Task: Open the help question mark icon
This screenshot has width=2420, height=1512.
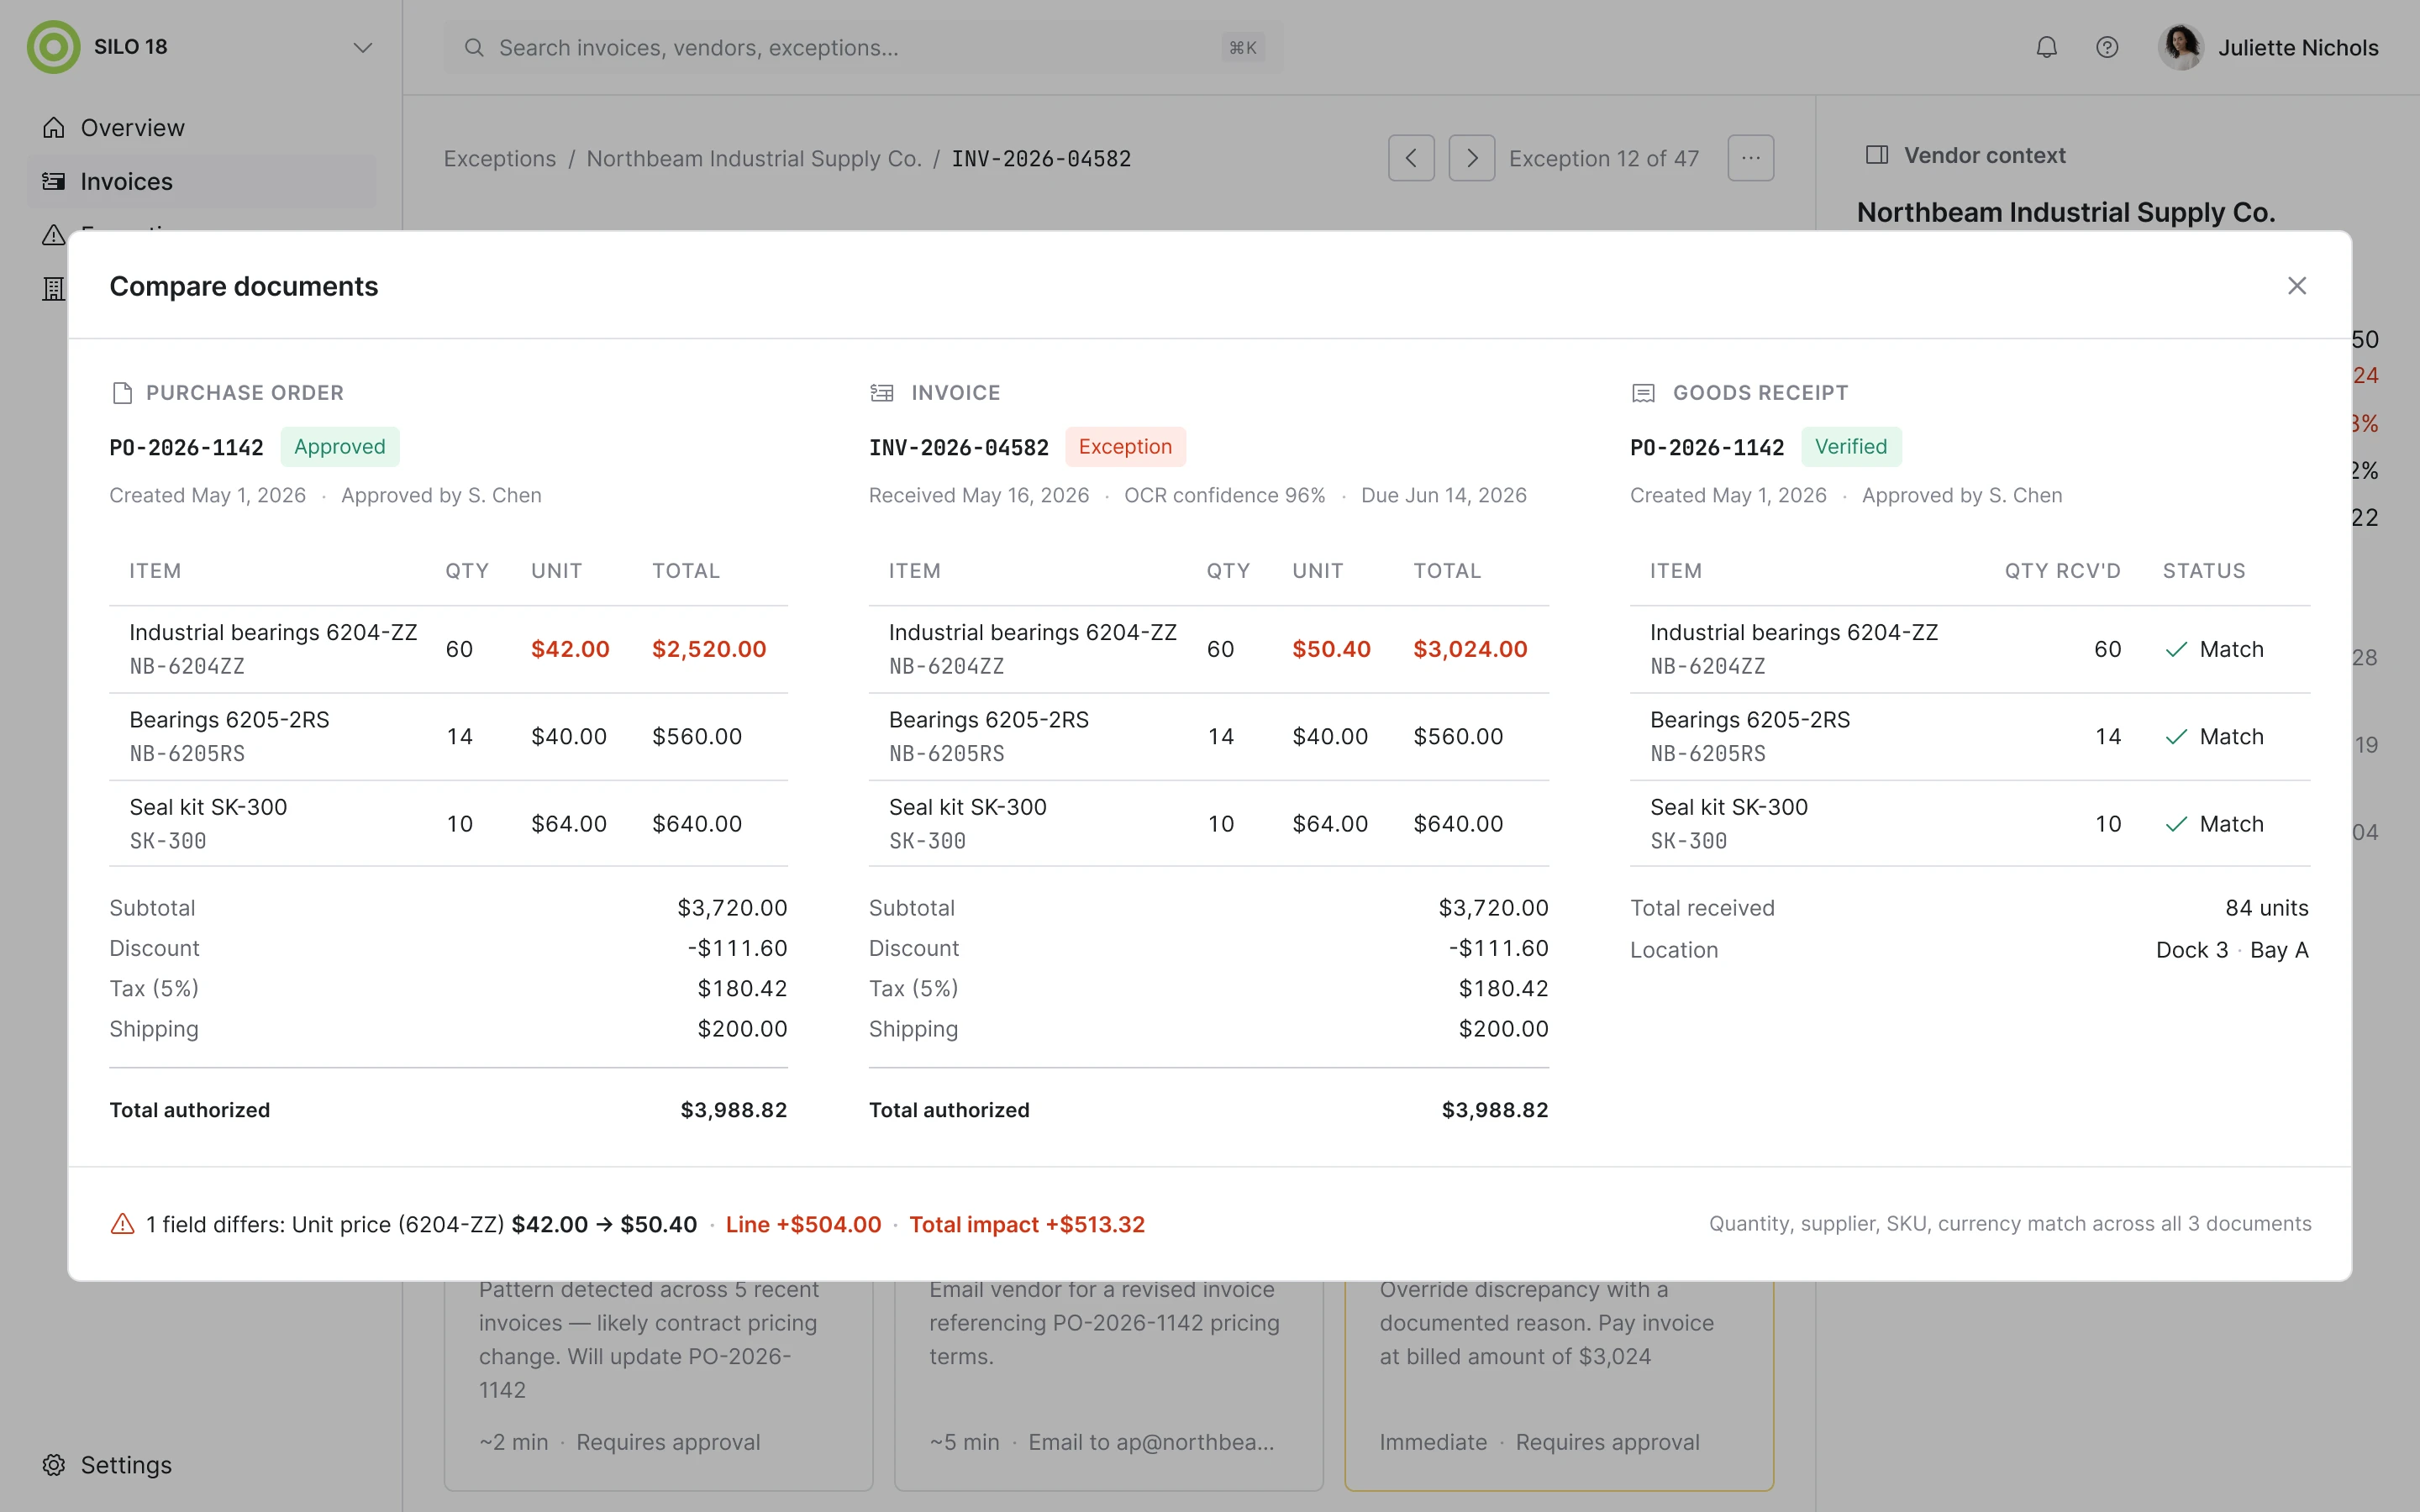Action: [2106, 47]
